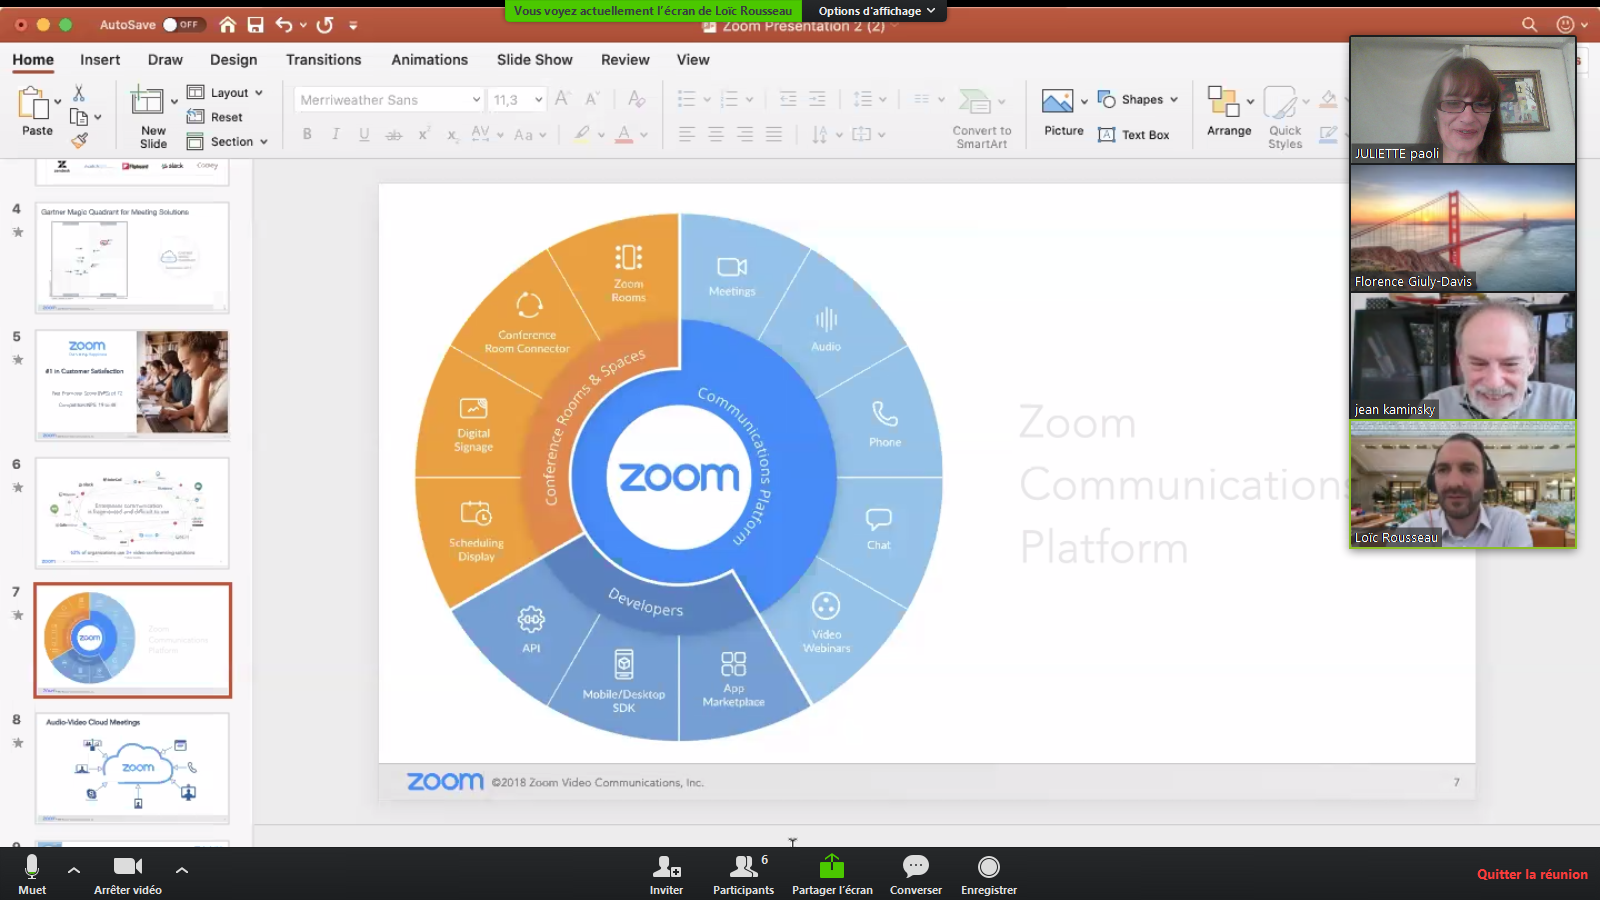Viewport: 1600px width, 900px height.
Task: Click the font color red A swatch
Action: [x=624, y=134]
